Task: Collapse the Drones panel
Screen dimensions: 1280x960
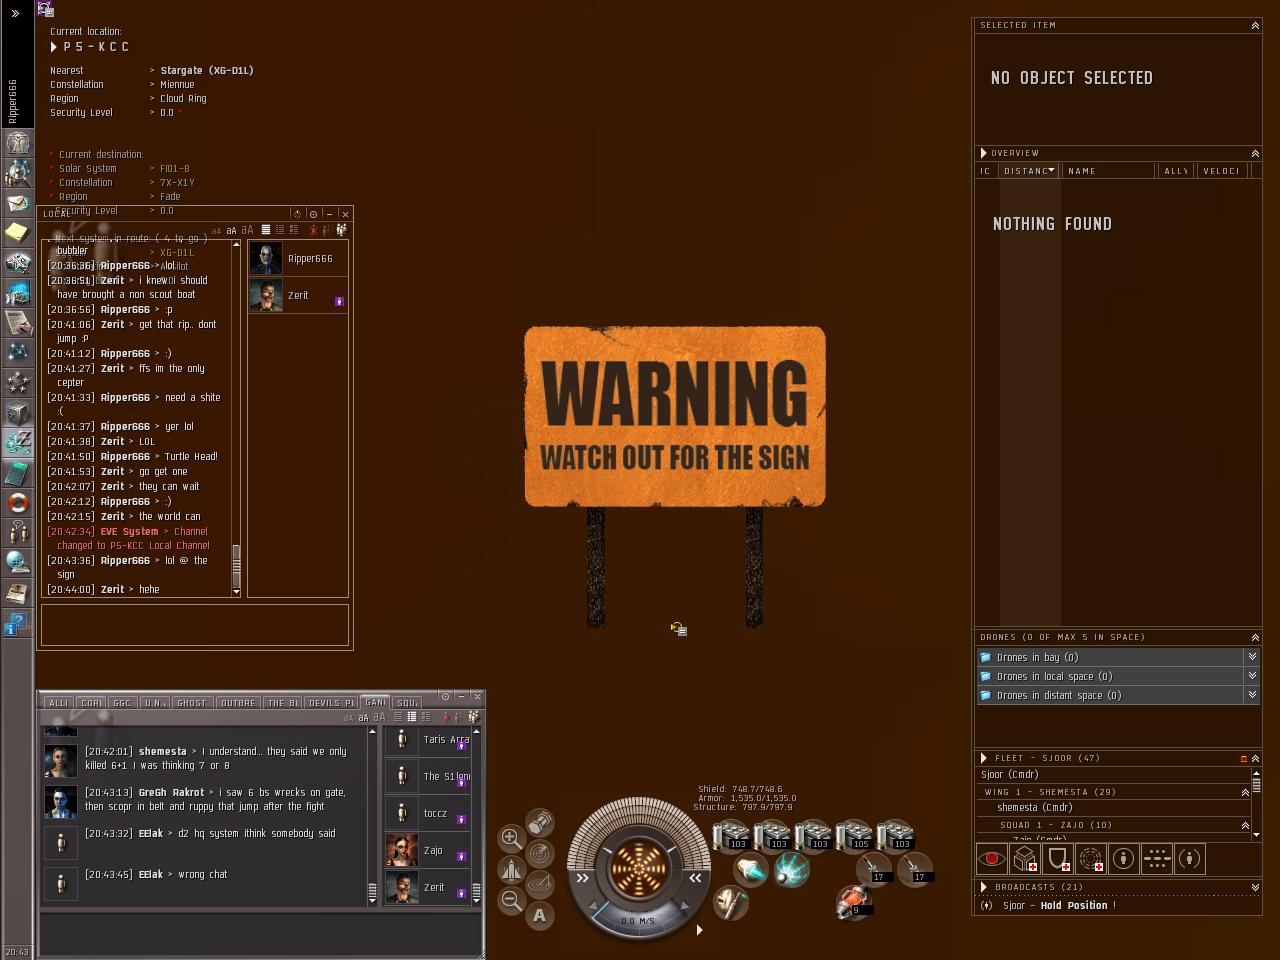Action: click(x=1255, y=637)
